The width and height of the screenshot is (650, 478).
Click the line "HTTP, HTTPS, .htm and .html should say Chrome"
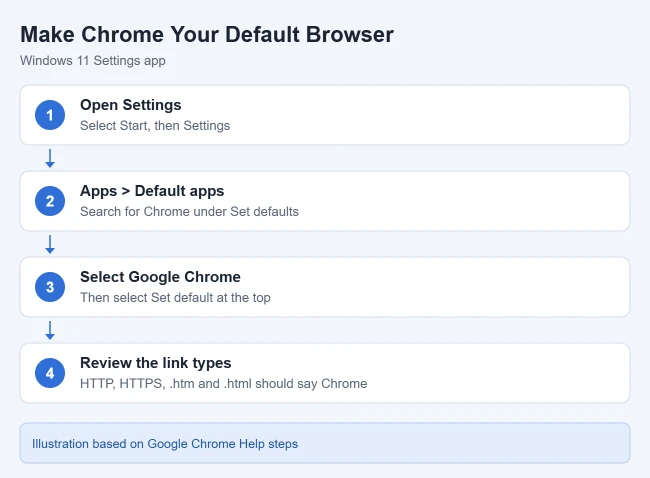(224, 383)
